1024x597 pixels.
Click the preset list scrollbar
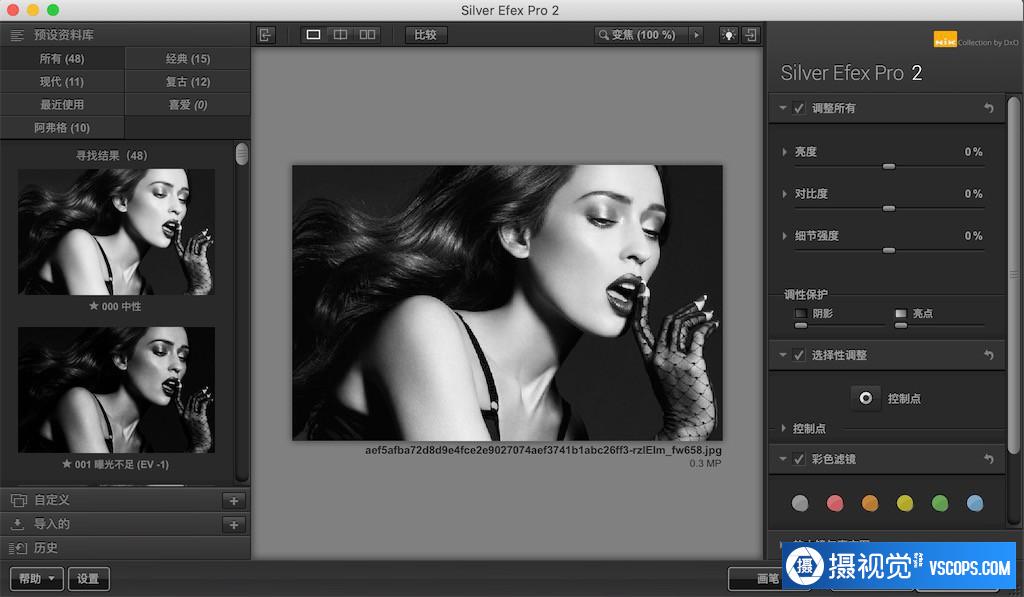coord(242,155)
